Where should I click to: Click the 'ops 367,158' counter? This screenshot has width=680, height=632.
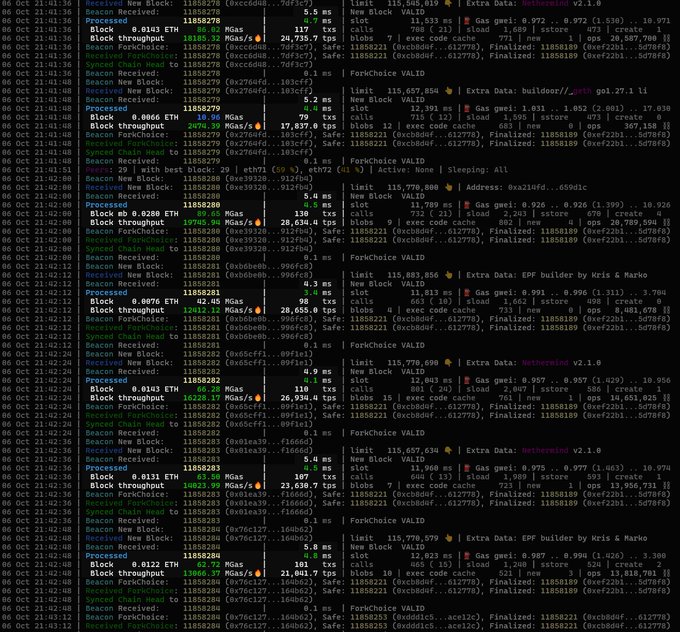(622, 126)
